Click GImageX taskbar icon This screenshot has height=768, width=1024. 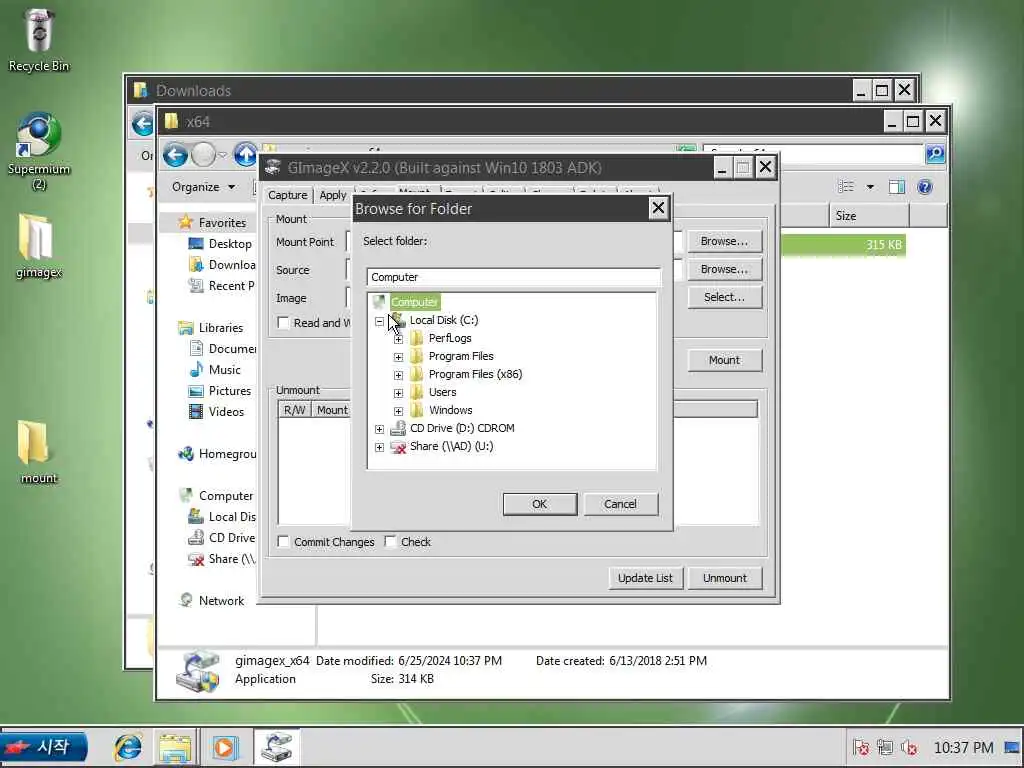[276, 747]
